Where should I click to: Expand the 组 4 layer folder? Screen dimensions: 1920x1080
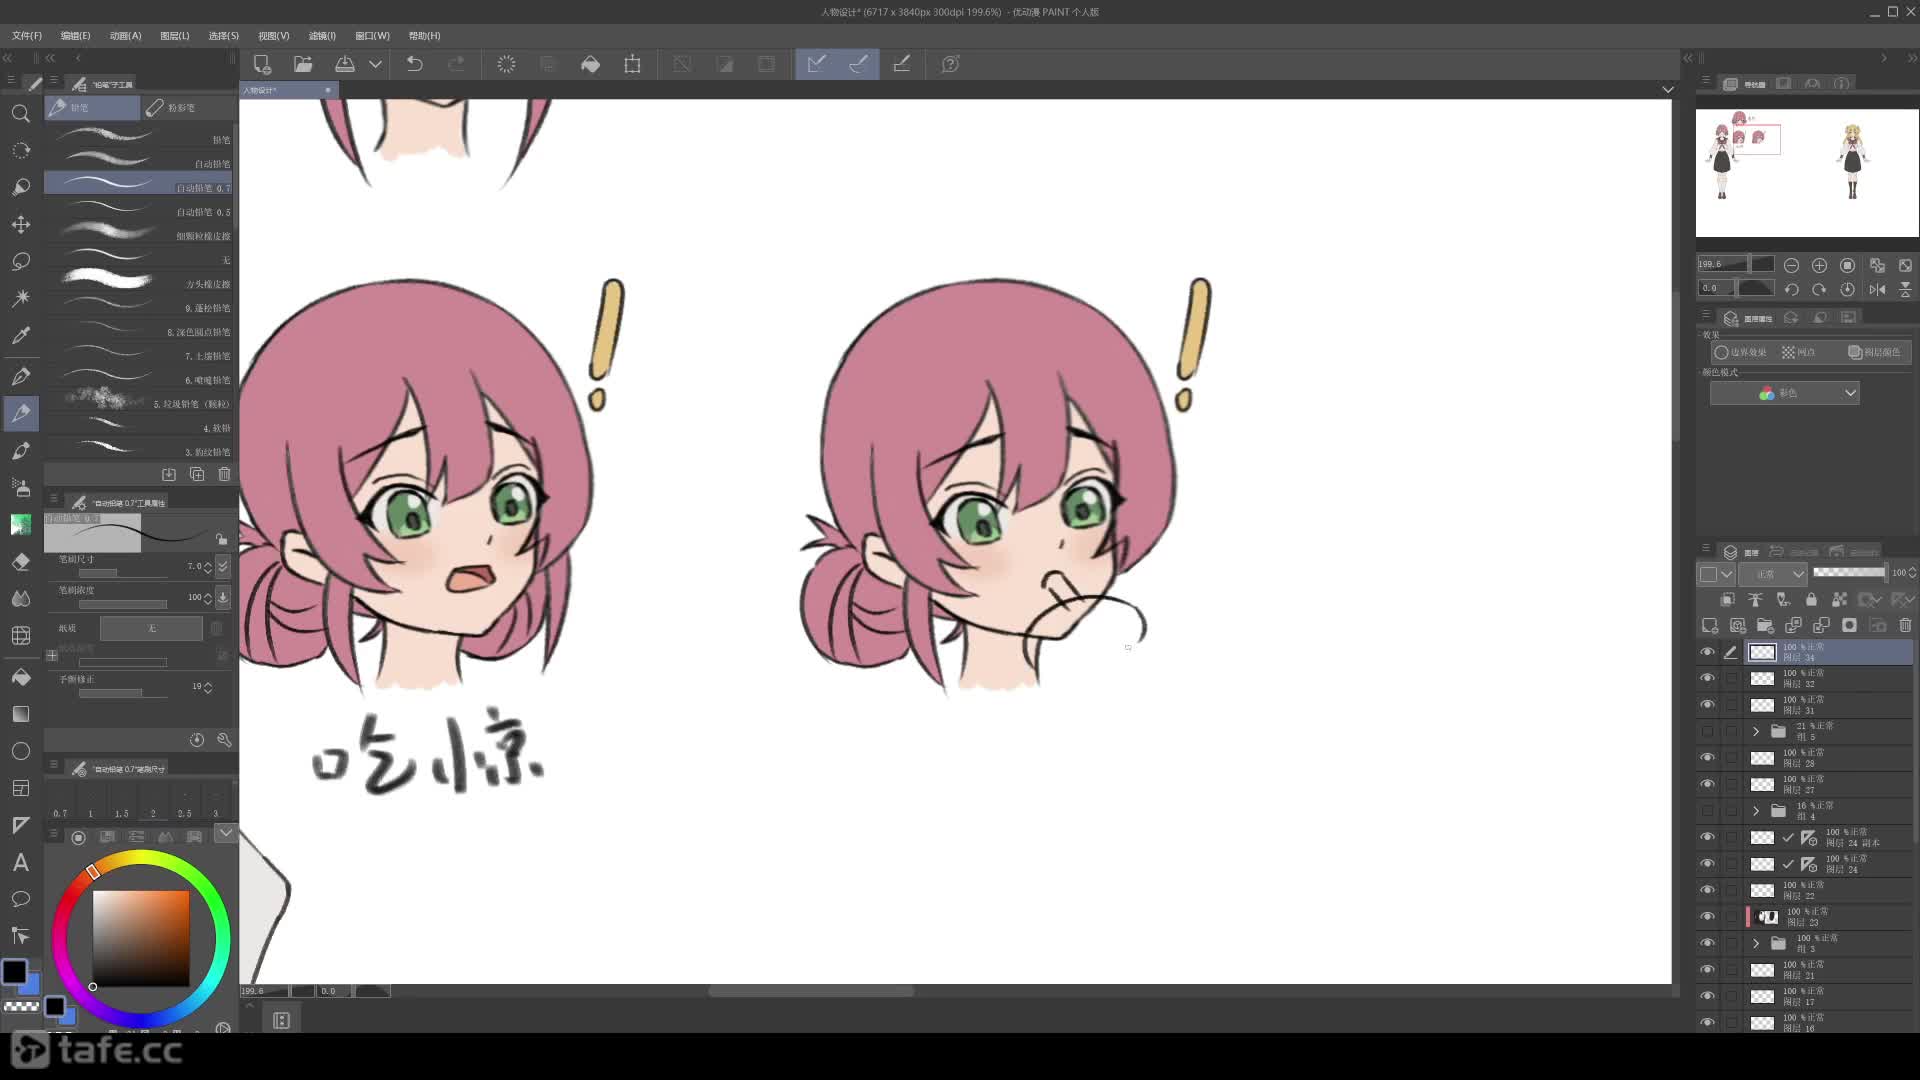click(1756, 811)
